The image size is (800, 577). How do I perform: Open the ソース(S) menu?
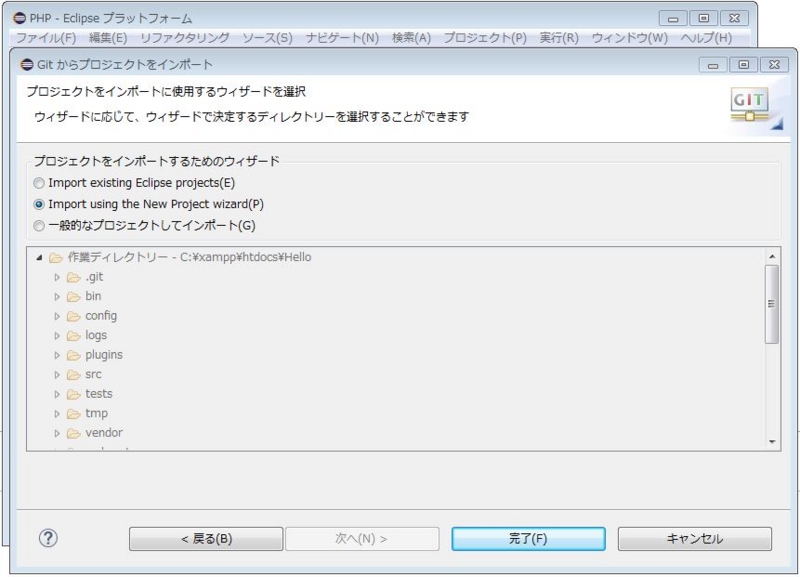[267, 38]
